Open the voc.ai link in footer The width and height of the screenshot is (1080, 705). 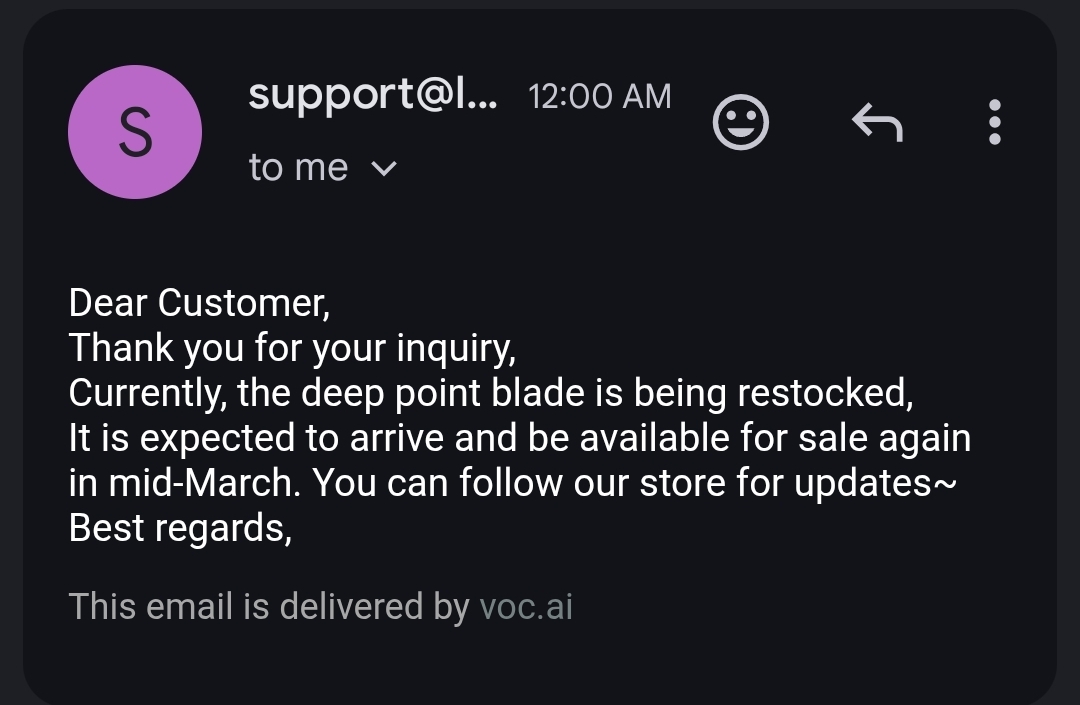coord(526,607)
